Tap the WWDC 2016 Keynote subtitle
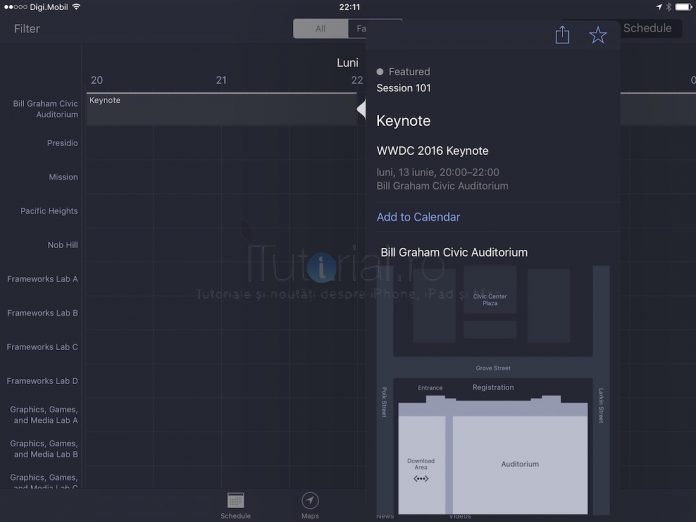This screenshot has width=696, height=522. 432,151
